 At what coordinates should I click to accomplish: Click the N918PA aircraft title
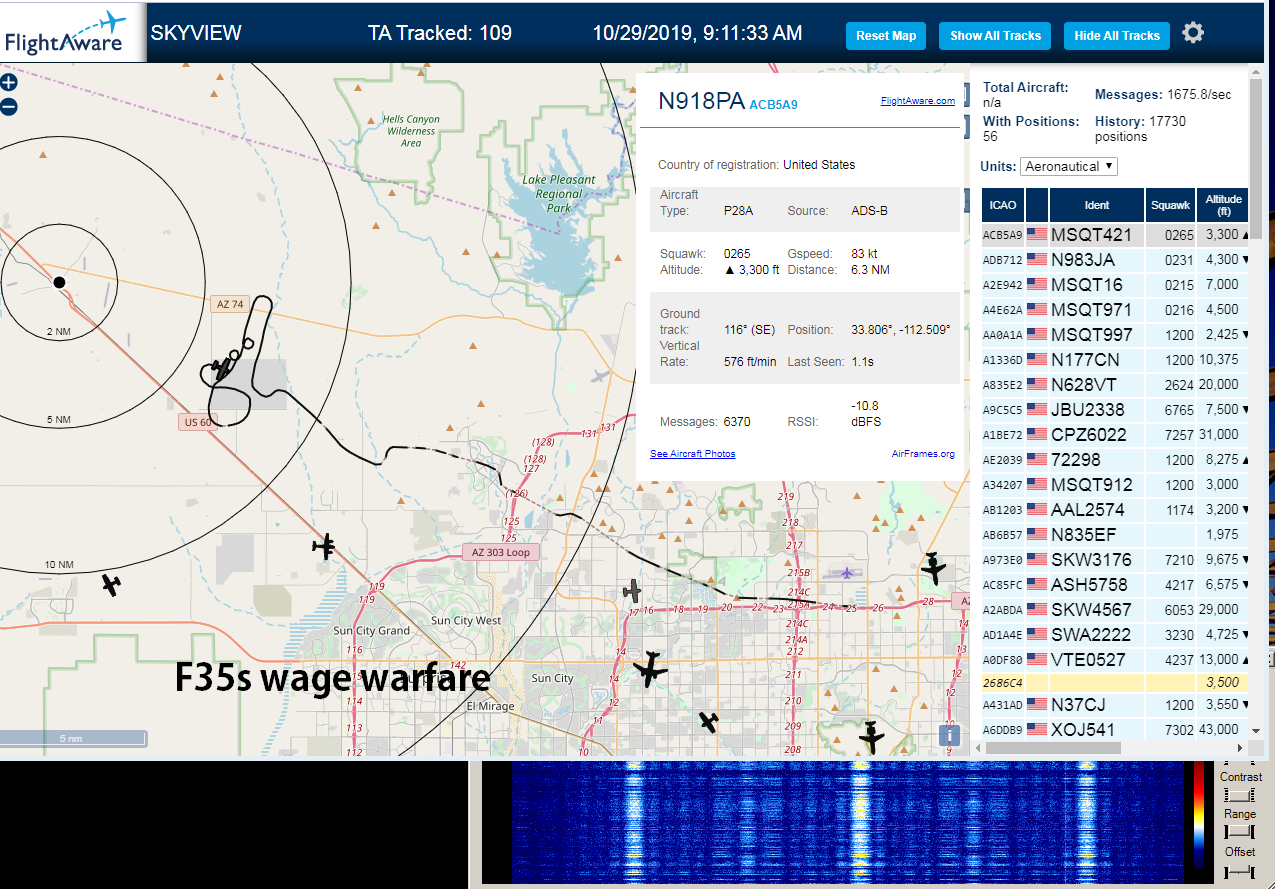[700, 101]
